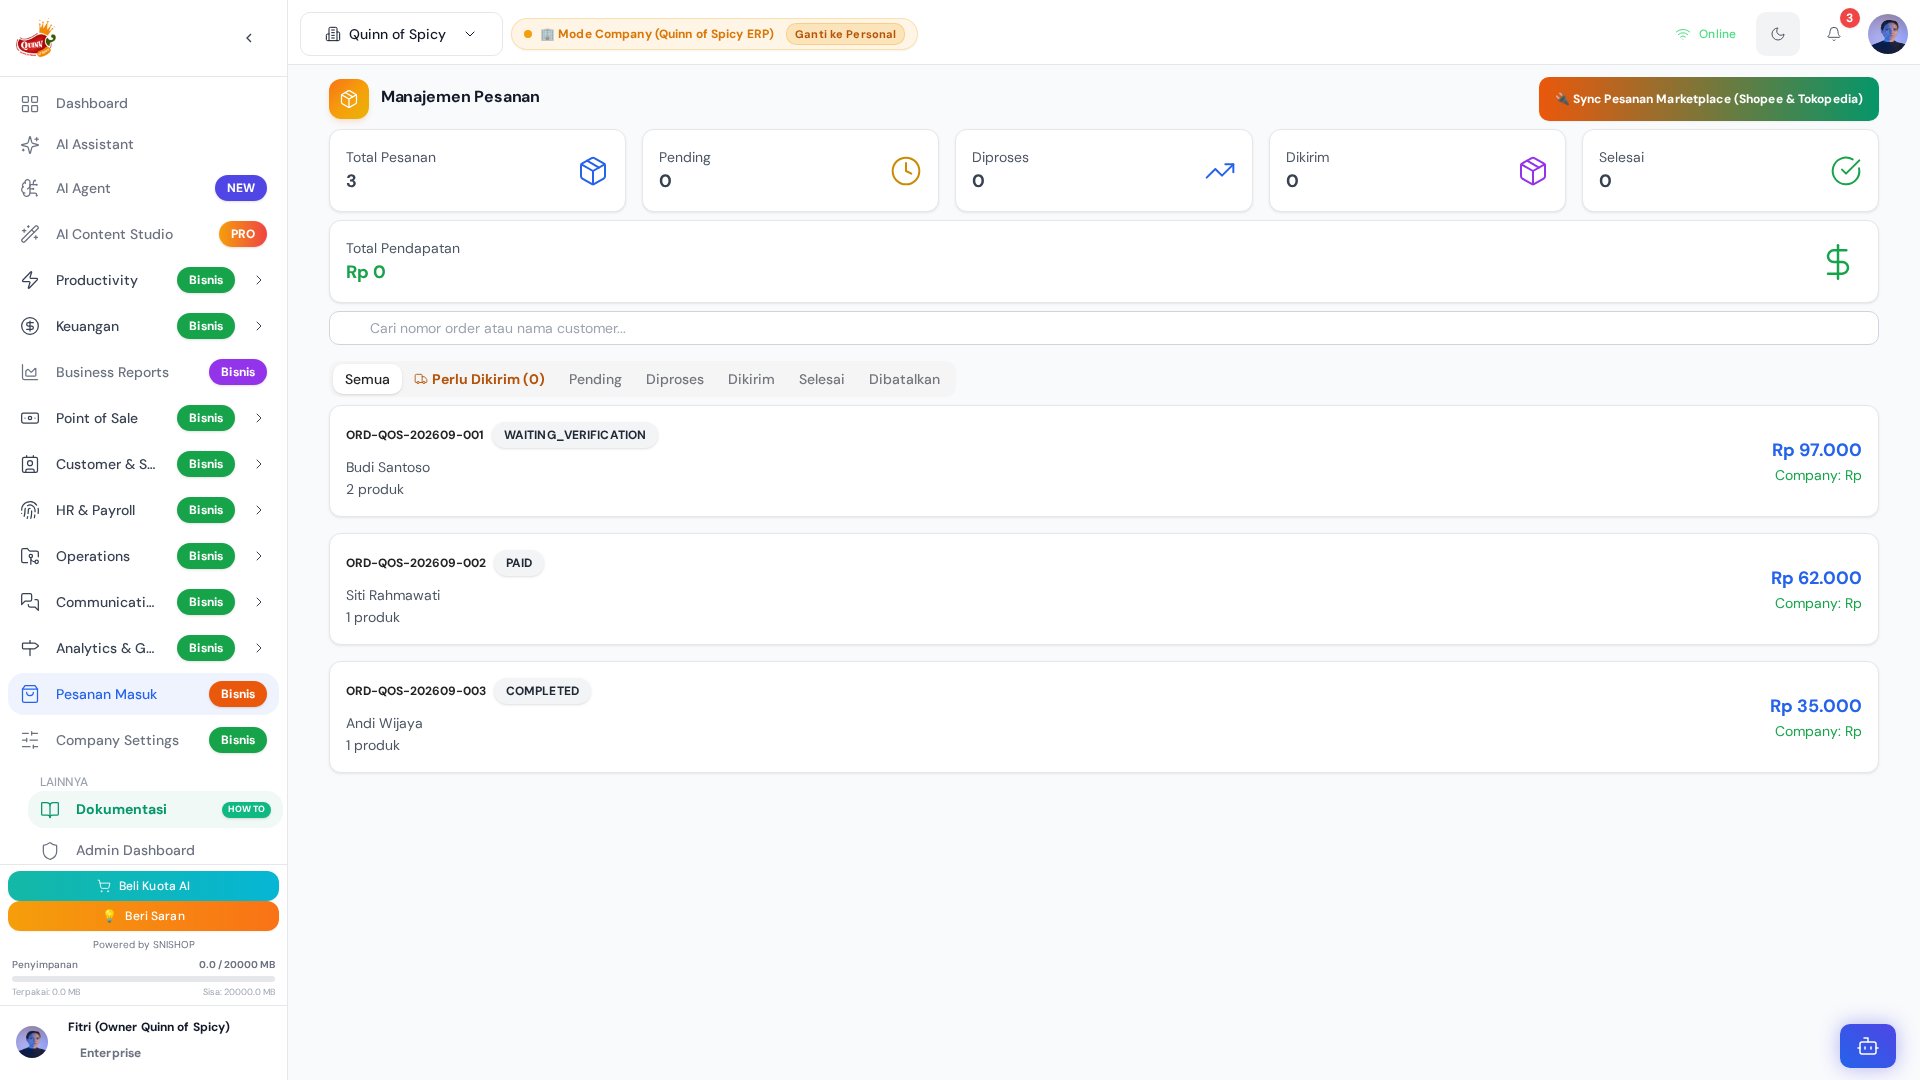
Task: Click the Dokumentasi book icon
Action: pos(50,810)
